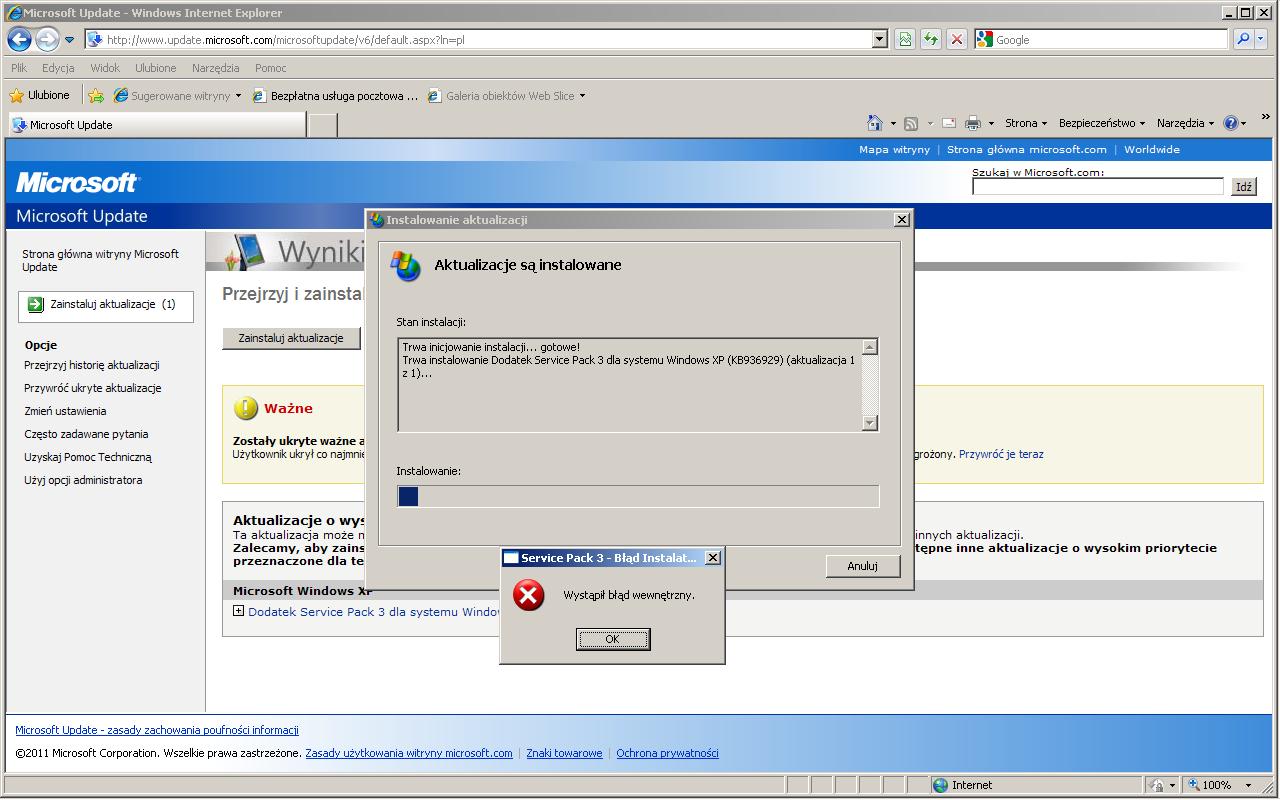This screenshot has width=1280, height=800.
Task: Open the Znaki towarowe footer link
Action: [564, 753]
